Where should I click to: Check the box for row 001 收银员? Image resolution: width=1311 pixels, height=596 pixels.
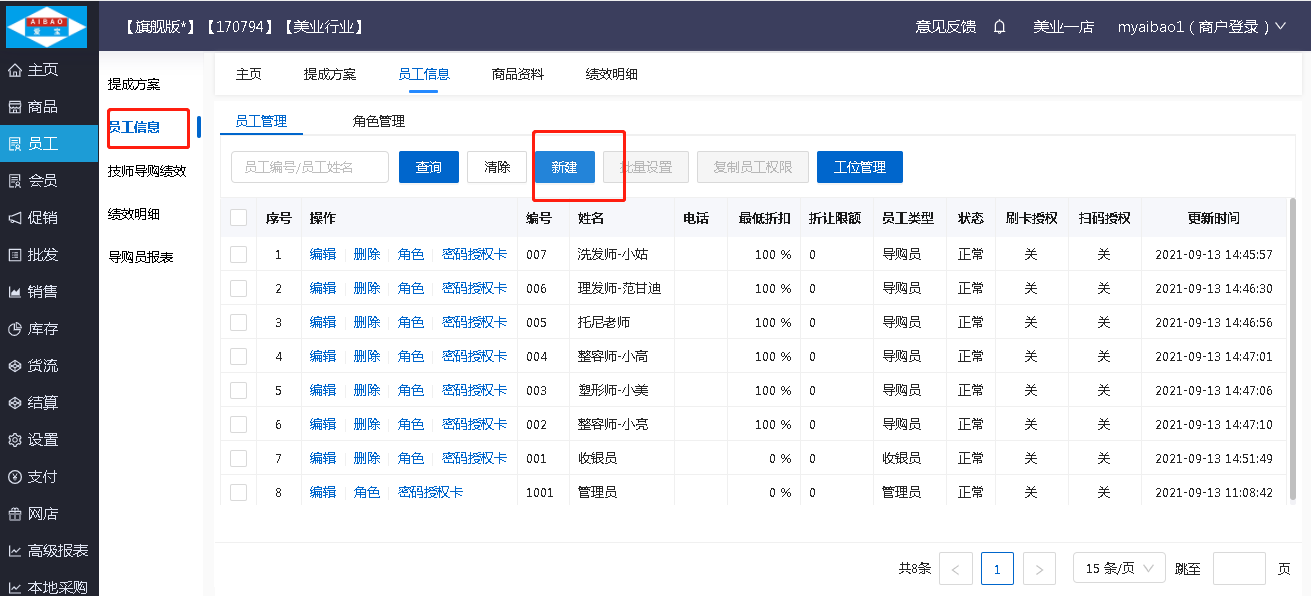point(238,459)
